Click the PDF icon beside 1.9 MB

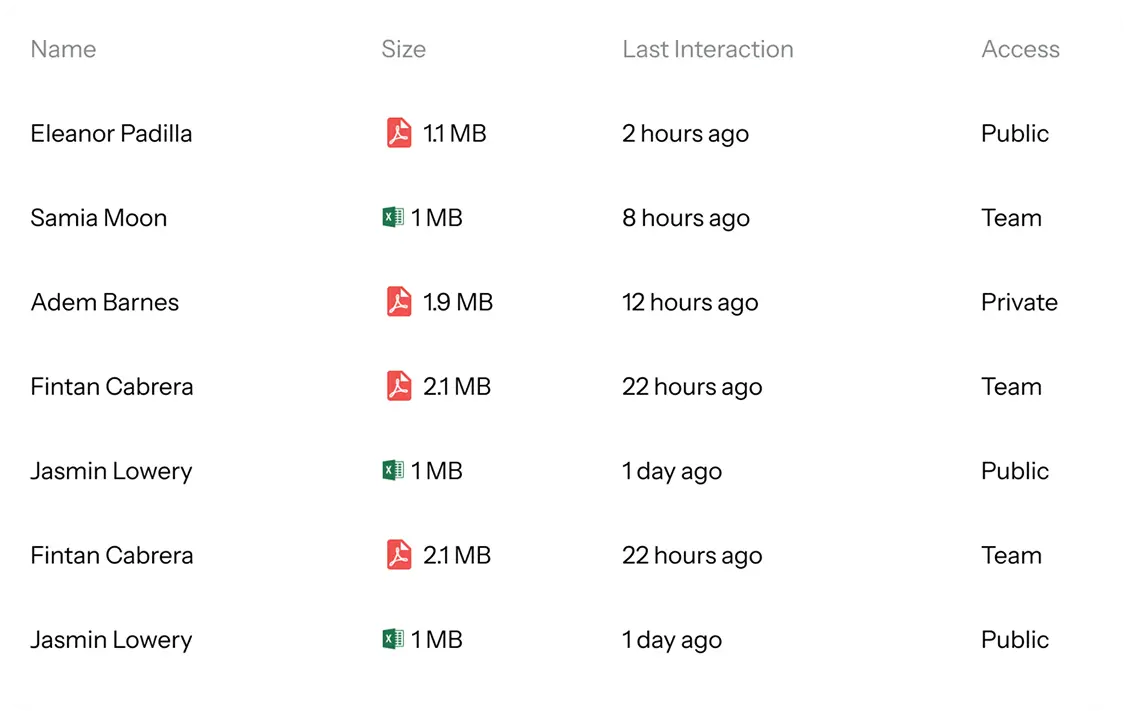point(399,302)
